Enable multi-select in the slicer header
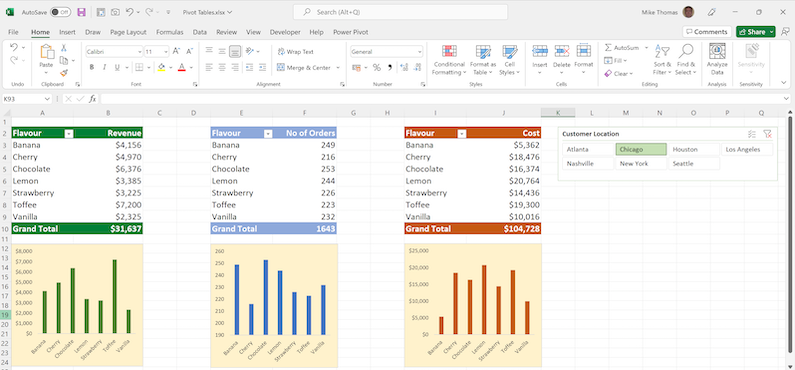 [x=752, y=134]
